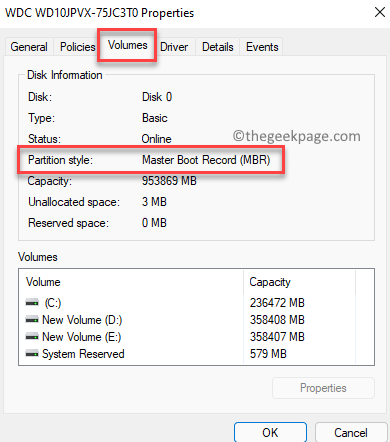
Task: Click the drive icon for New Volume (E:)
Action: click(32, 337)
